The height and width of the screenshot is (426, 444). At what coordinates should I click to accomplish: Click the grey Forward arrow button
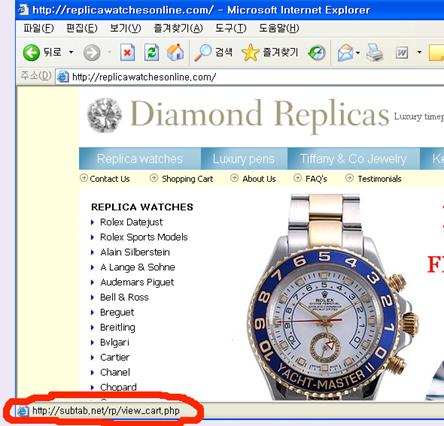[x=92, y=53]
